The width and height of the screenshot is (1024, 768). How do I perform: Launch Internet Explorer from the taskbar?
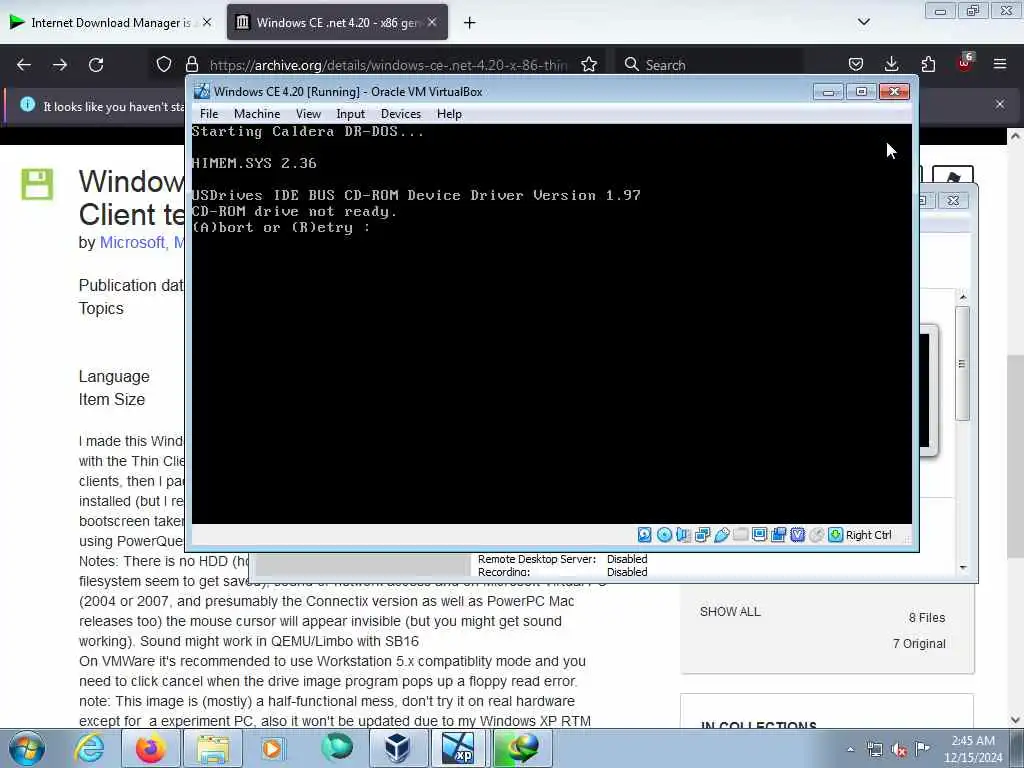[89, 748]
